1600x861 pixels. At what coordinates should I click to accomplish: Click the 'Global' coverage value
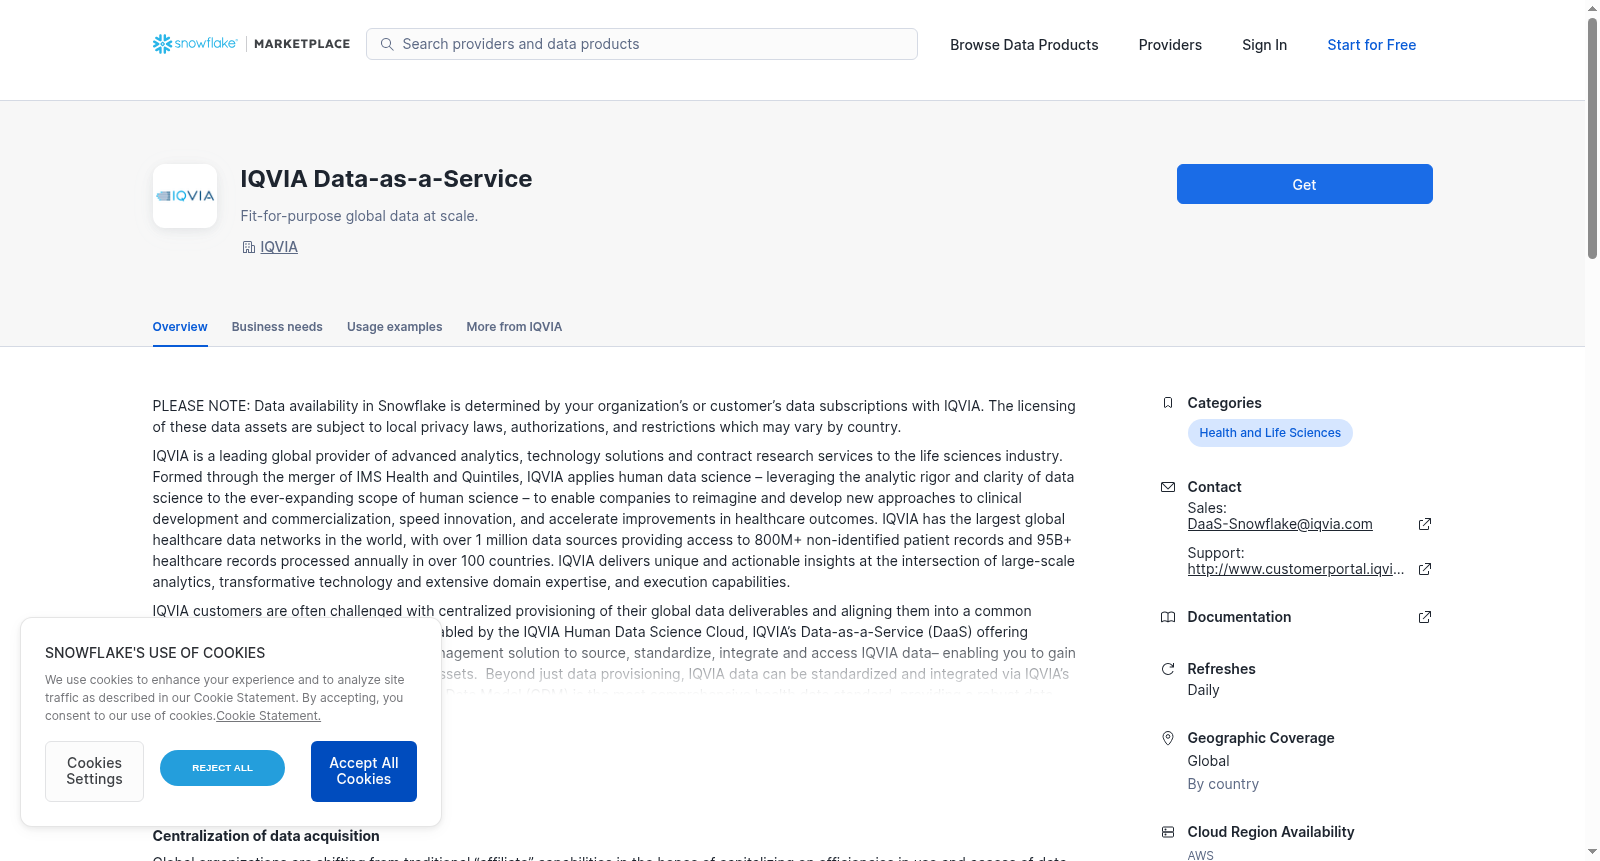[x=1208, y=761]
